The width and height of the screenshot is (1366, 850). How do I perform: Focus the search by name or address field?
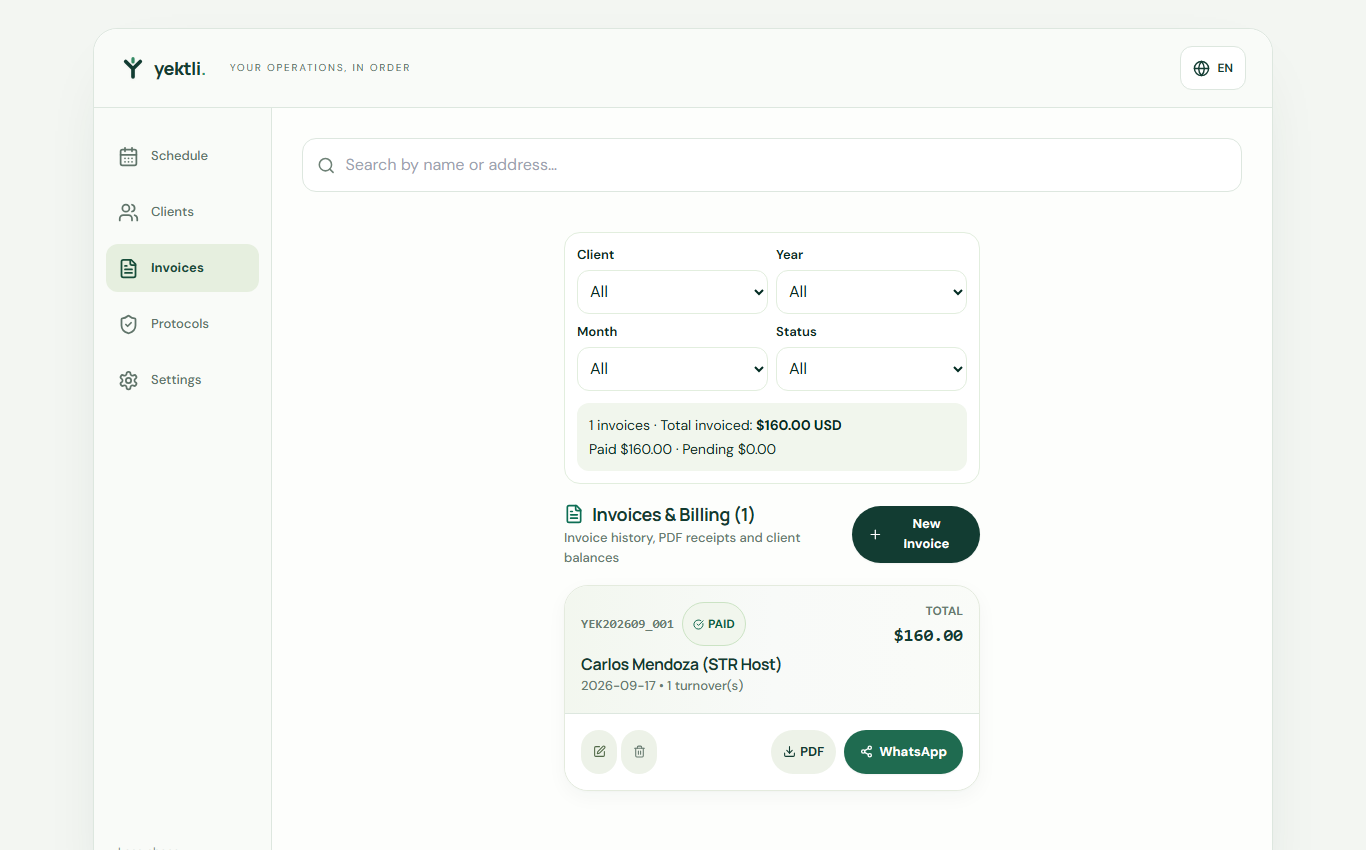pos(772,165)
